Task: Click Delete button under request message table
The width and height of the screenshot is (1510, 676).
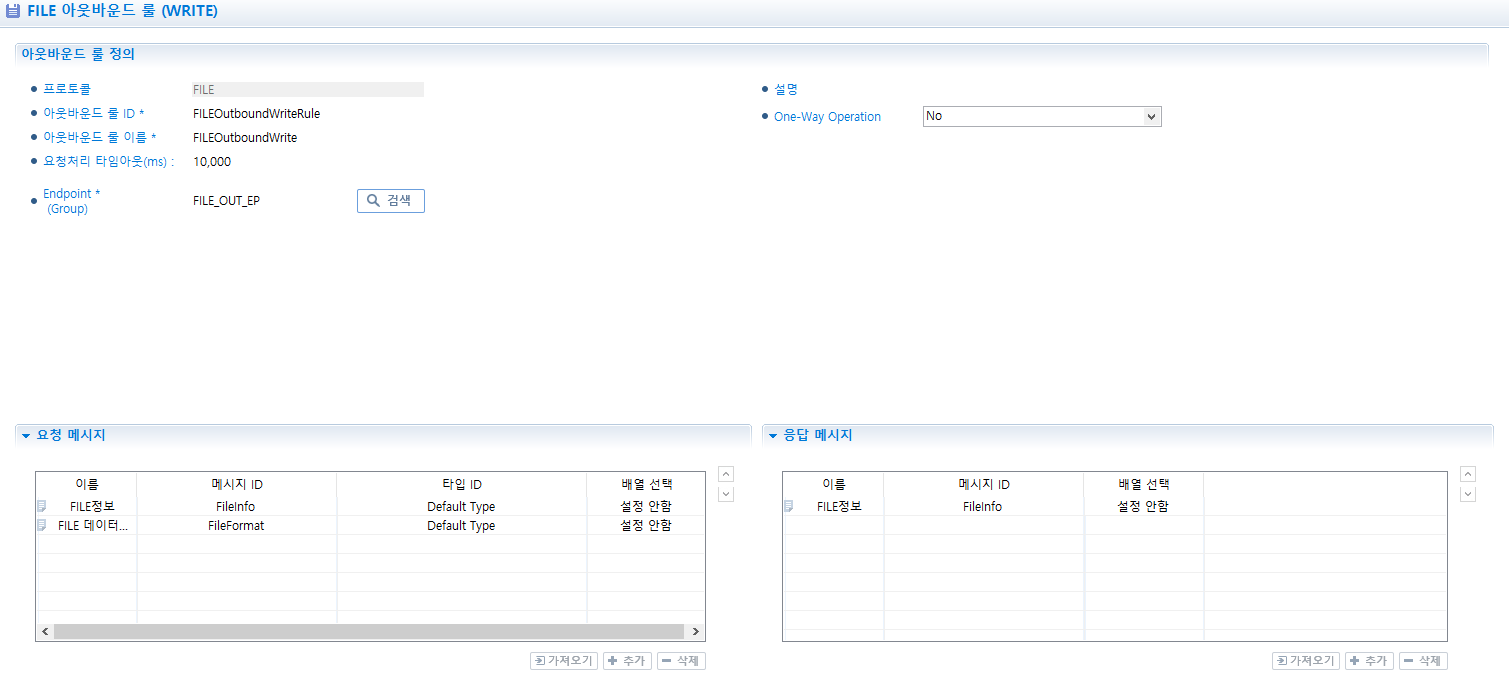Action: click(681, 661)
